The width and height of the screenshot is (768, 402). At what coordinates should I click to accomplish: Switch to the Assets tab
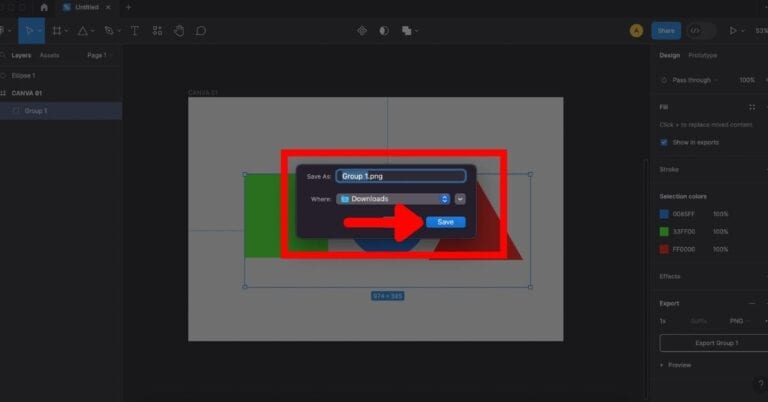point(49,55)
